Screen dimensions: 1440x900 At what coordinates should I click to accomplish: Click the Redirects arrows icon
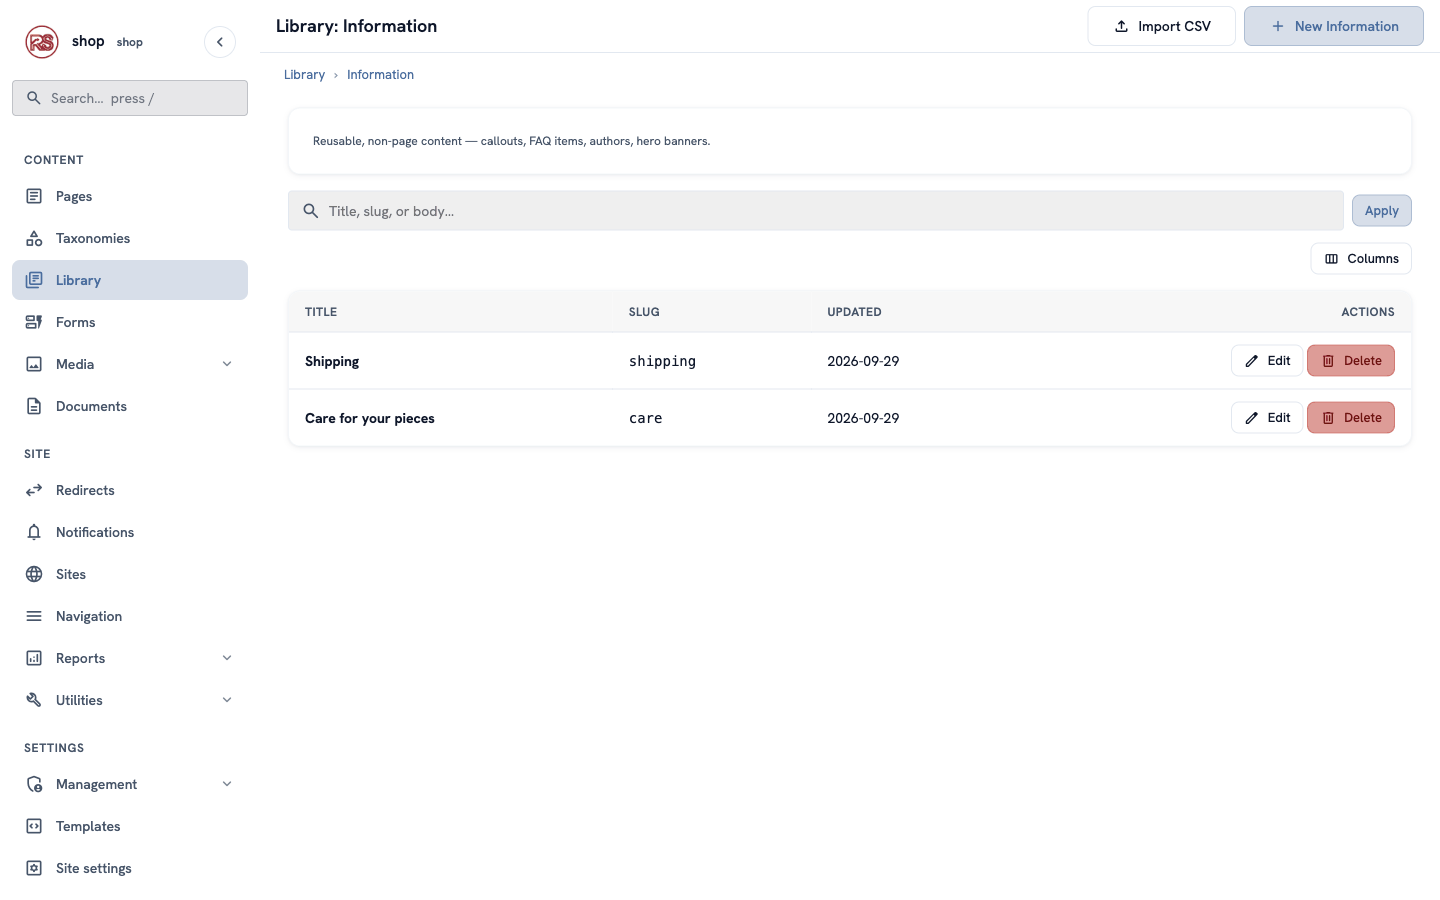34,490
